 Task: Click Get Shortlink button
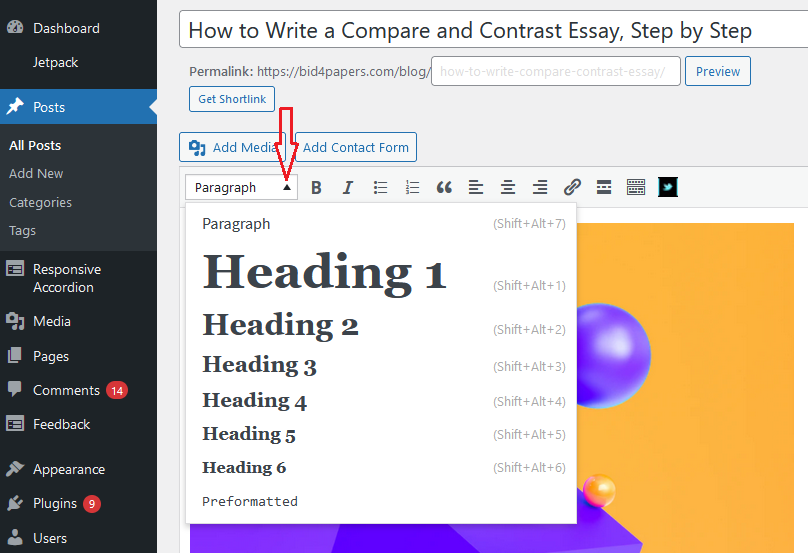click(x=232, y=99)
